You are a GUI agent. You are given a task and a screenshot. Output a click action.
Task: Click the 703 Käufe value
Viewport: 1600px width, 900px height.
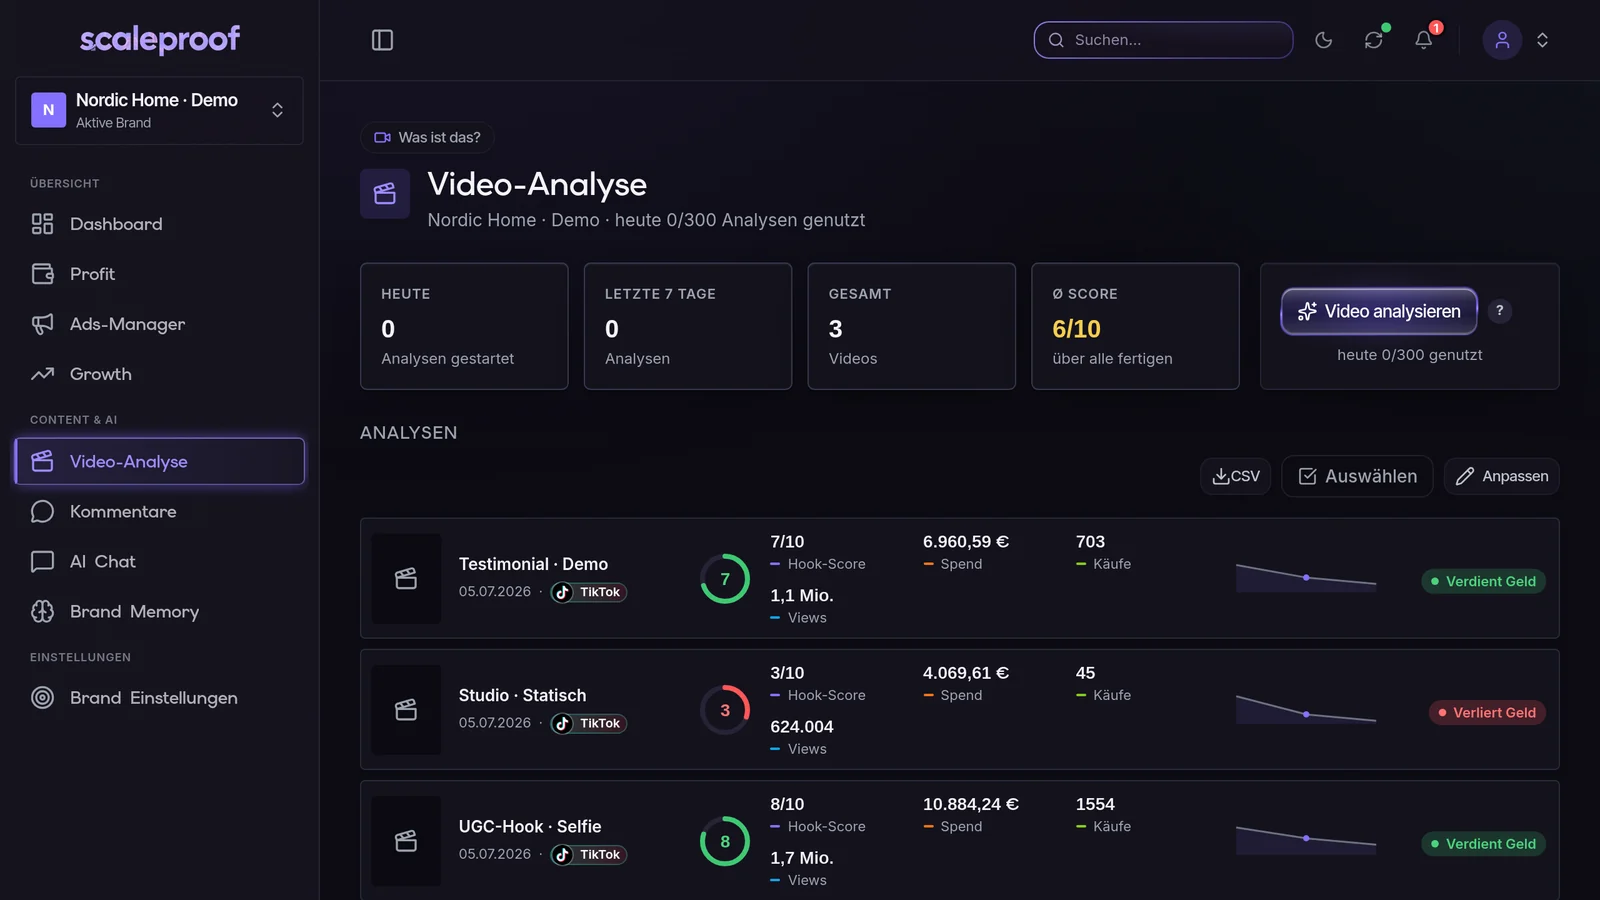pos(1090,542)
